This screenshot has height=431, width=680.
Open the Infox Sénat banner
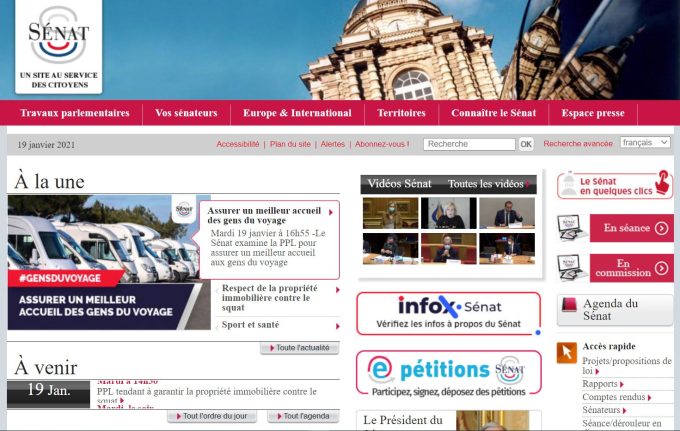point(448,313)
